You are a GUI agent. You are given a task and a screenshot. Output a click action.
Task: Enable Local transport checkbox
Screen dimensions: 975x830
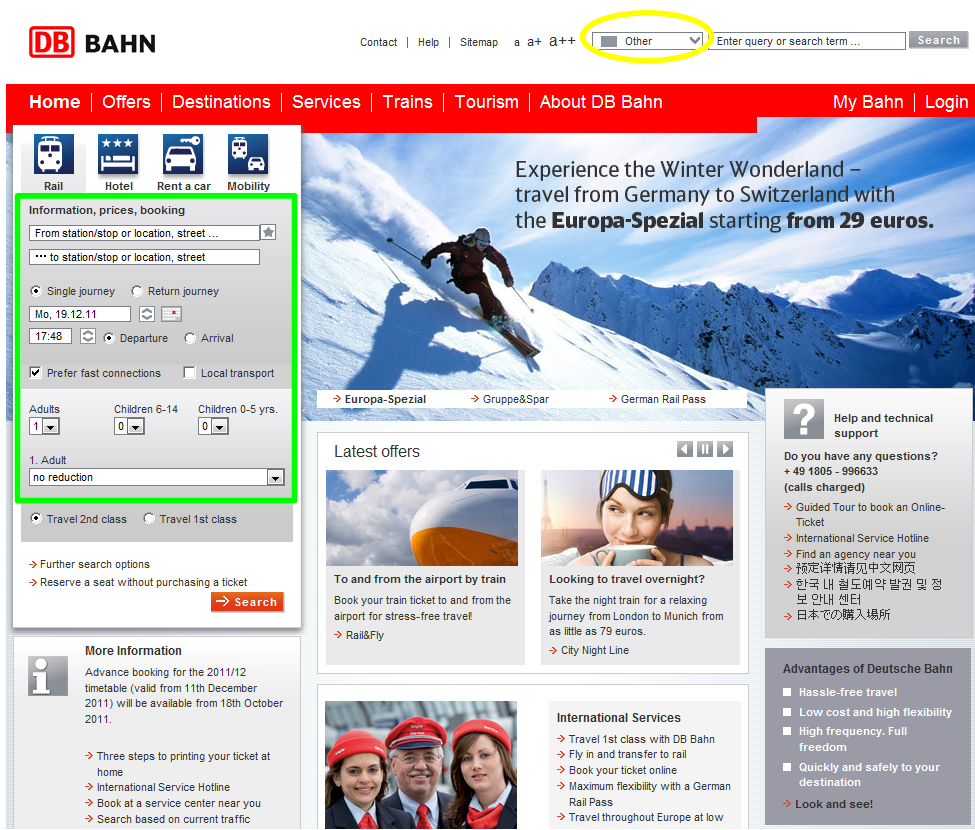point(190,372)
